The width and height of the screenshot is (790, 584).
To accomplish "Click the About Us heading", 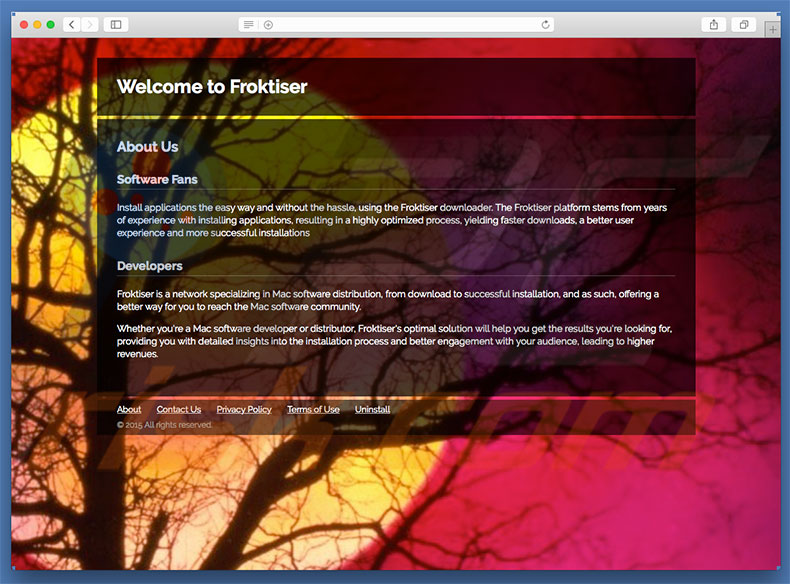I will coord(147,147).
